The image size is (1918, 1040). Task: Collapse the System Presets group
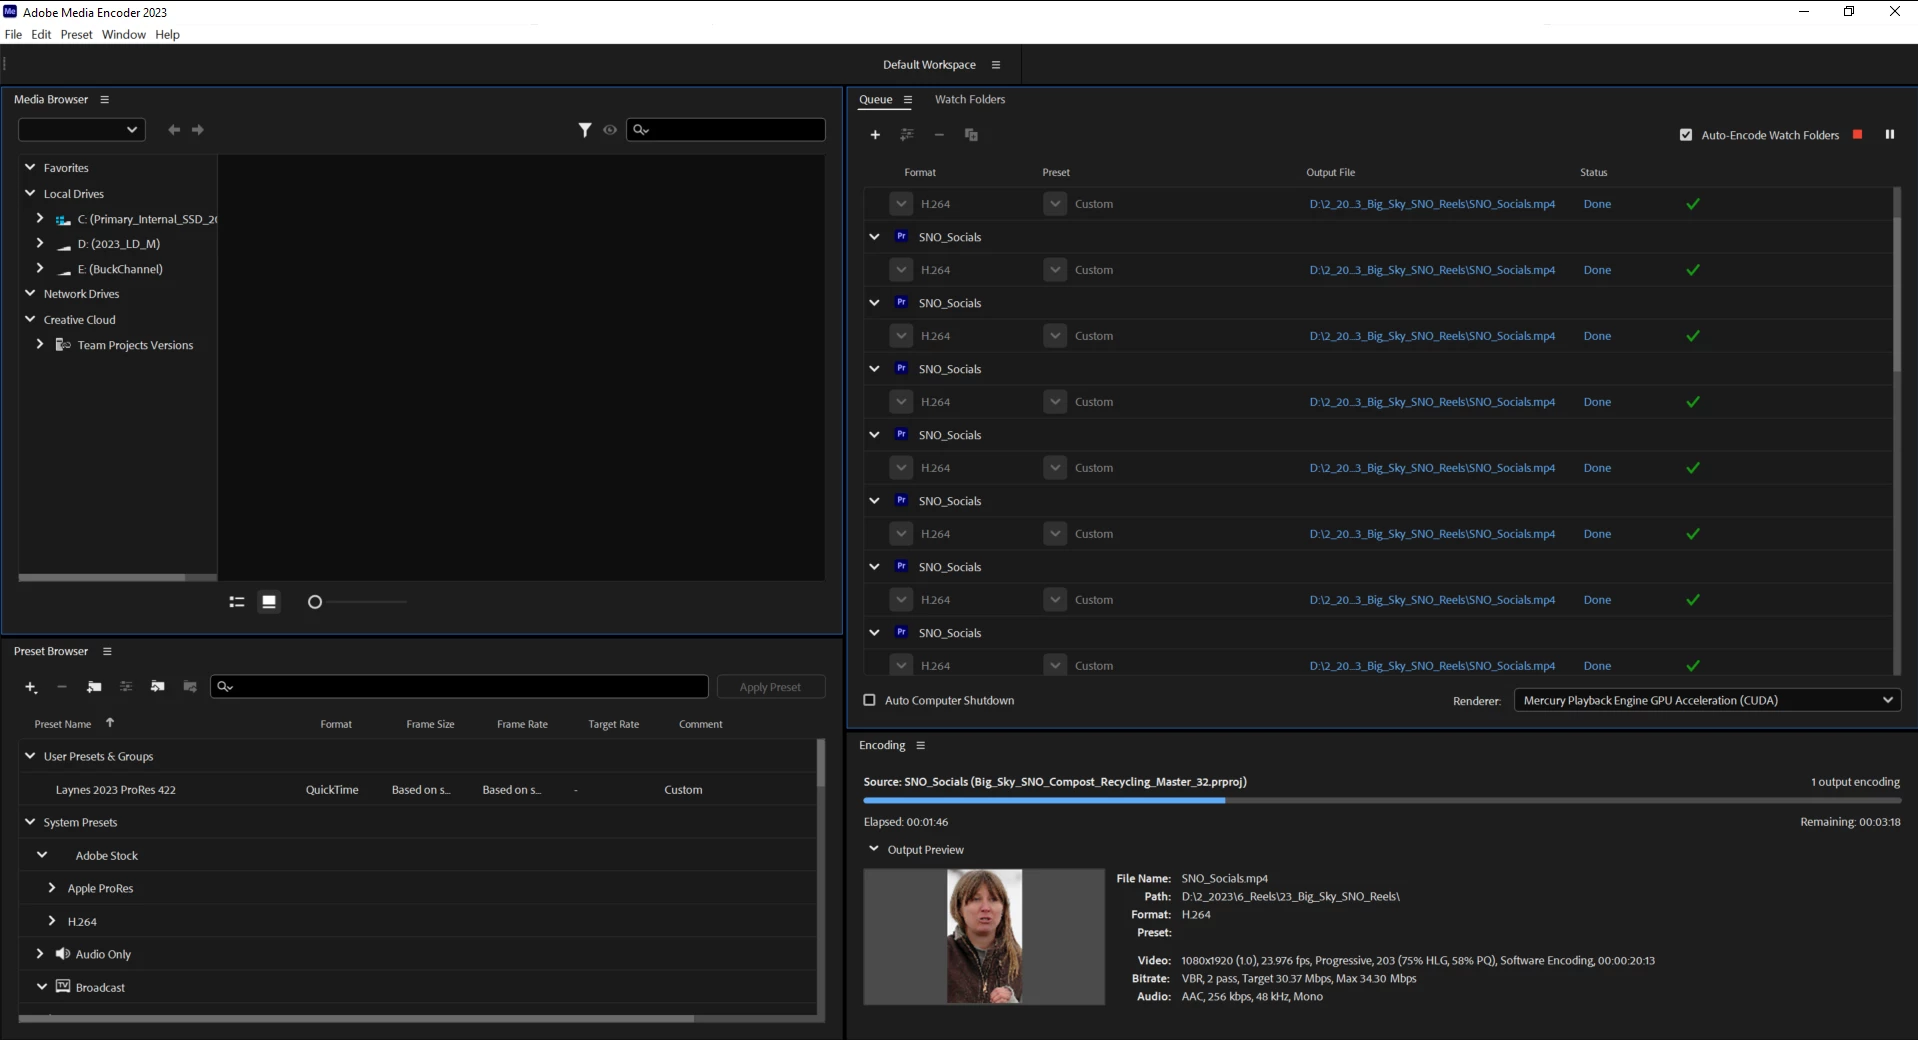30,822
